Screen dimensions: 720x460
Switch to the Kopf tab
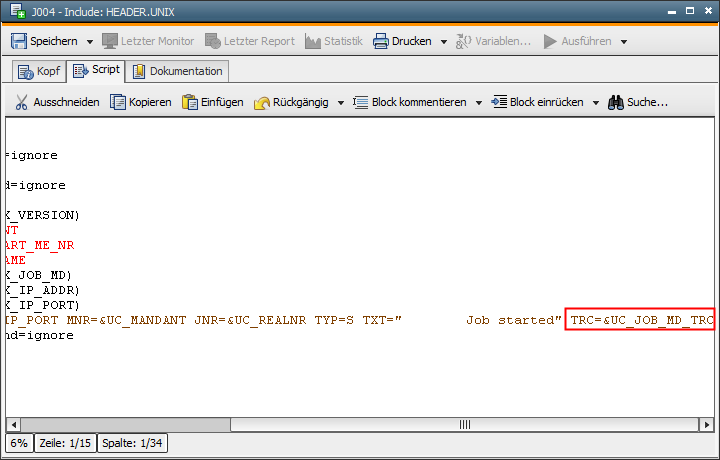coord(39,71)
